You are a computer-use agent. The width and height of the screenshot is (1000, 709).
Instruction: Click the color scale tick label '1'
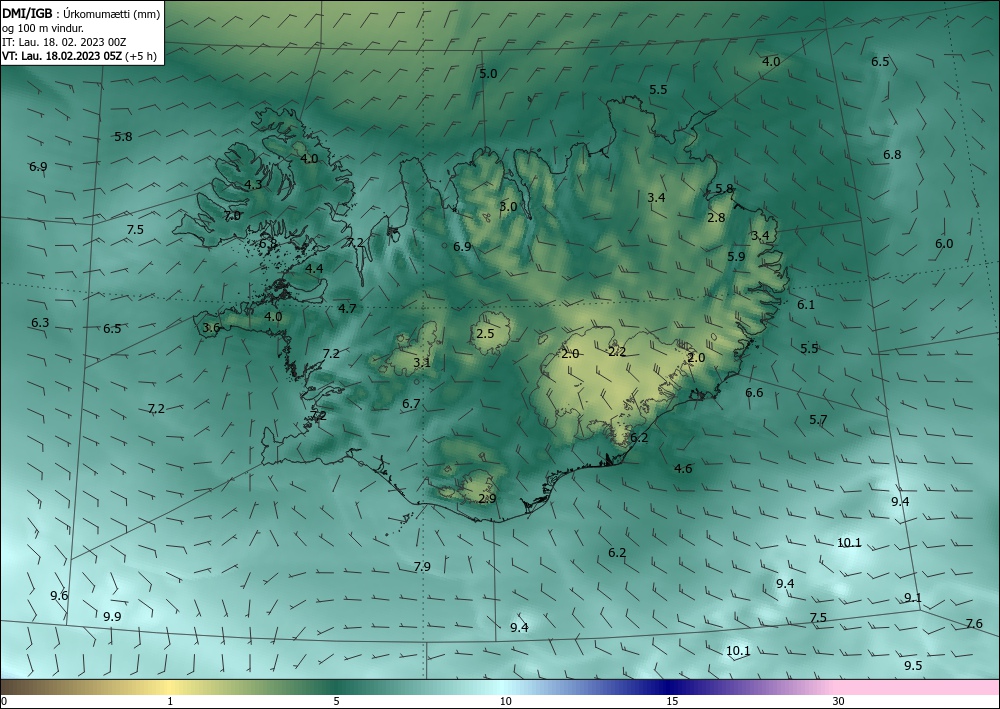pos(170,701)
